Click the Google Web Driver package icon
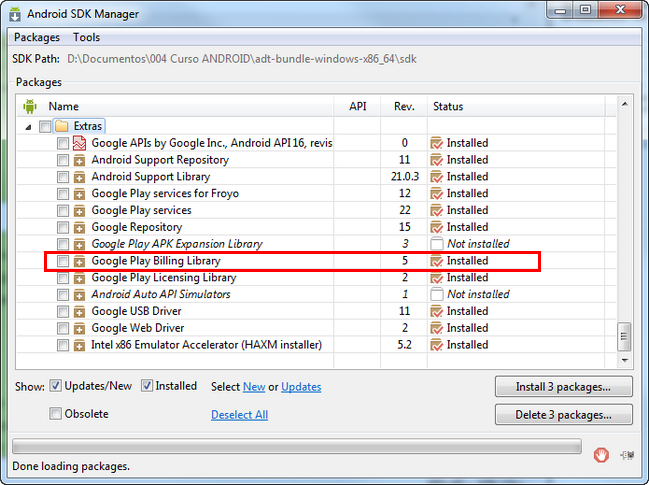 pyautogui.click(x=79, y=329)
